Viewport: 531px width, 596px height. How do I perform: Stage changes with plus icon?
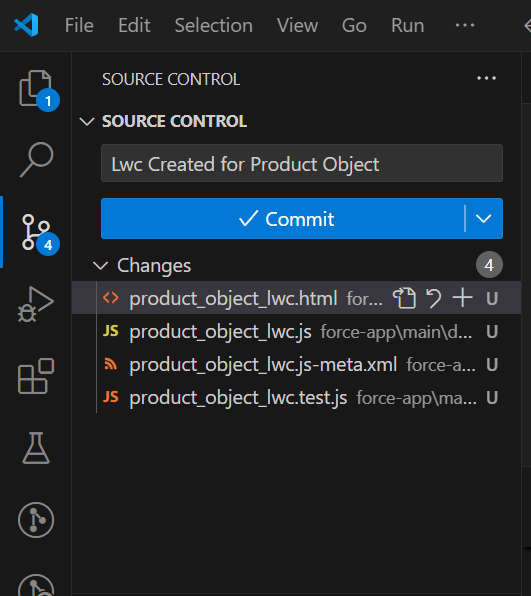click(x=463, y=298)
